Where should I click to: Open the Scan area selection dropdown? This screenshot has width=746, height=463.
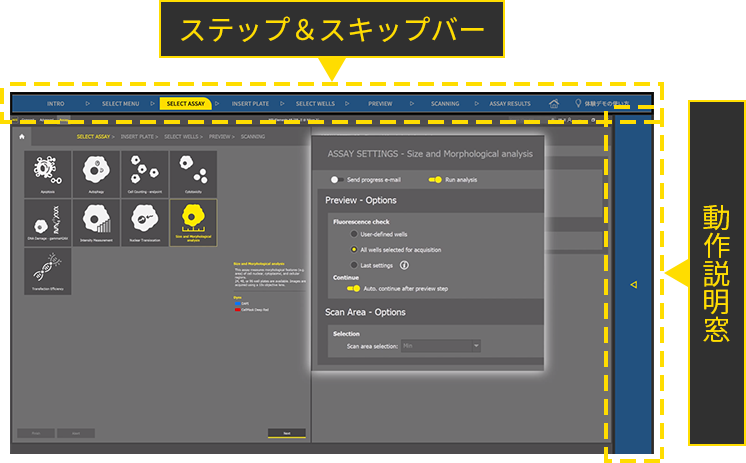click(441, 346)
